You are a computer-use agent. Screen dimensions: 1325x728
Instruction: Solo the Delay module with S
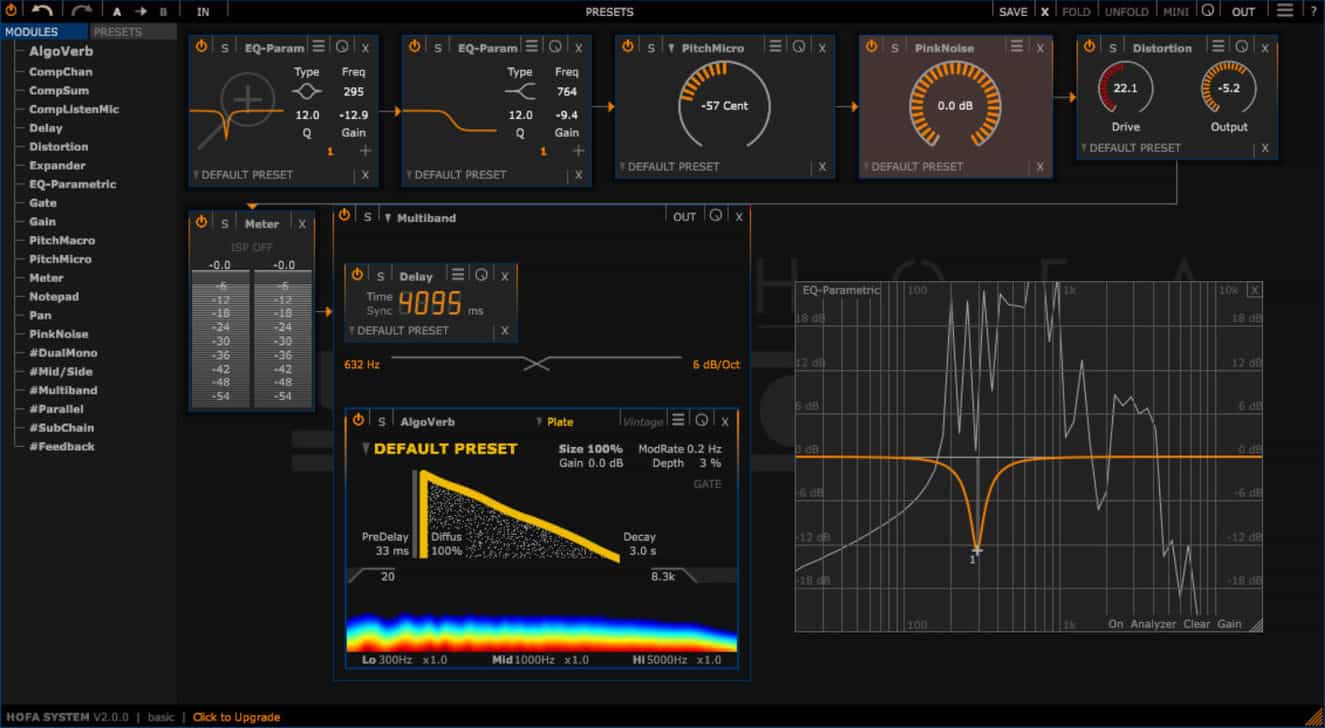[x=380, y=276]
